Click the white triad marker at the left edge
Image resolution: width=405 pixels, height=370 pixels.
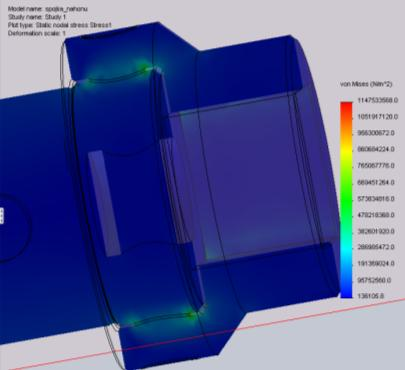(2, 215)
